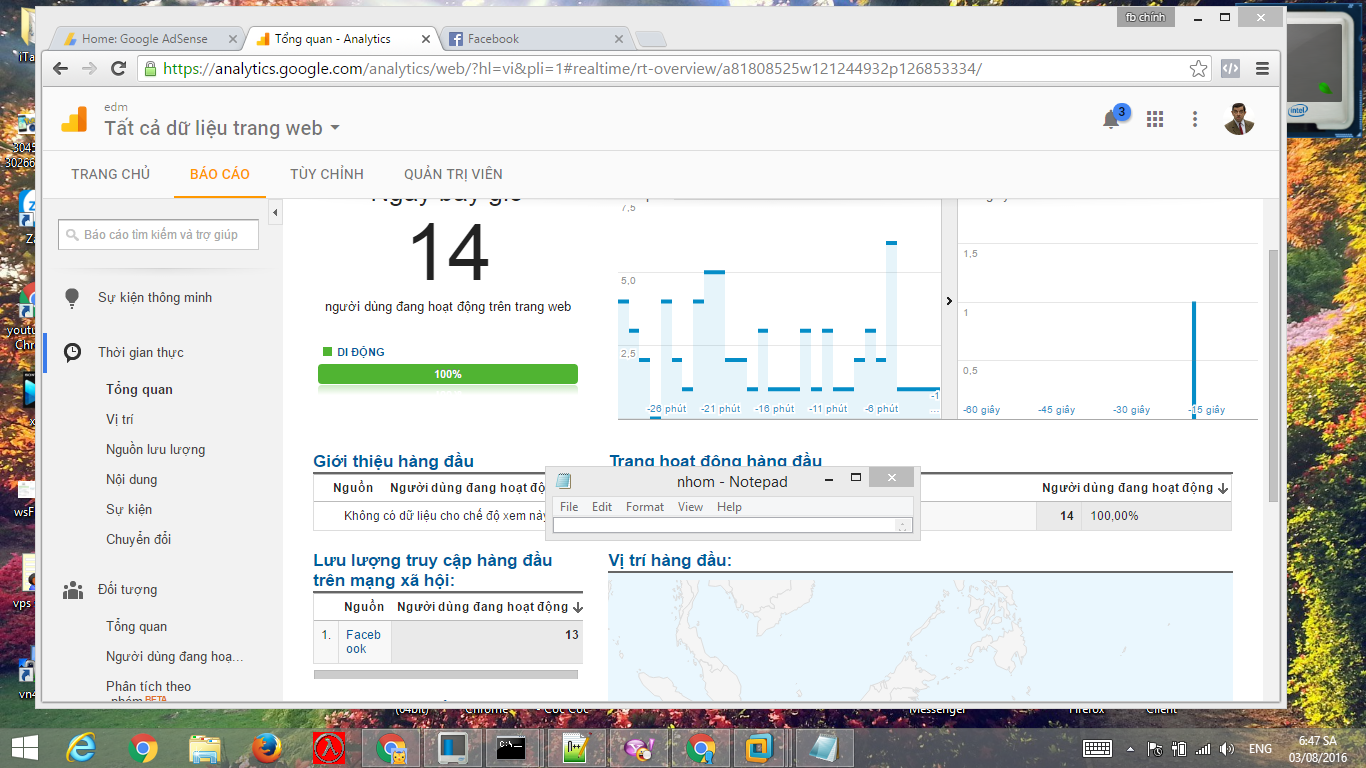This screenshot has height=768, width=1366.
Task: Click the Facebook source link in social table
Action: (x=363, y=642)
